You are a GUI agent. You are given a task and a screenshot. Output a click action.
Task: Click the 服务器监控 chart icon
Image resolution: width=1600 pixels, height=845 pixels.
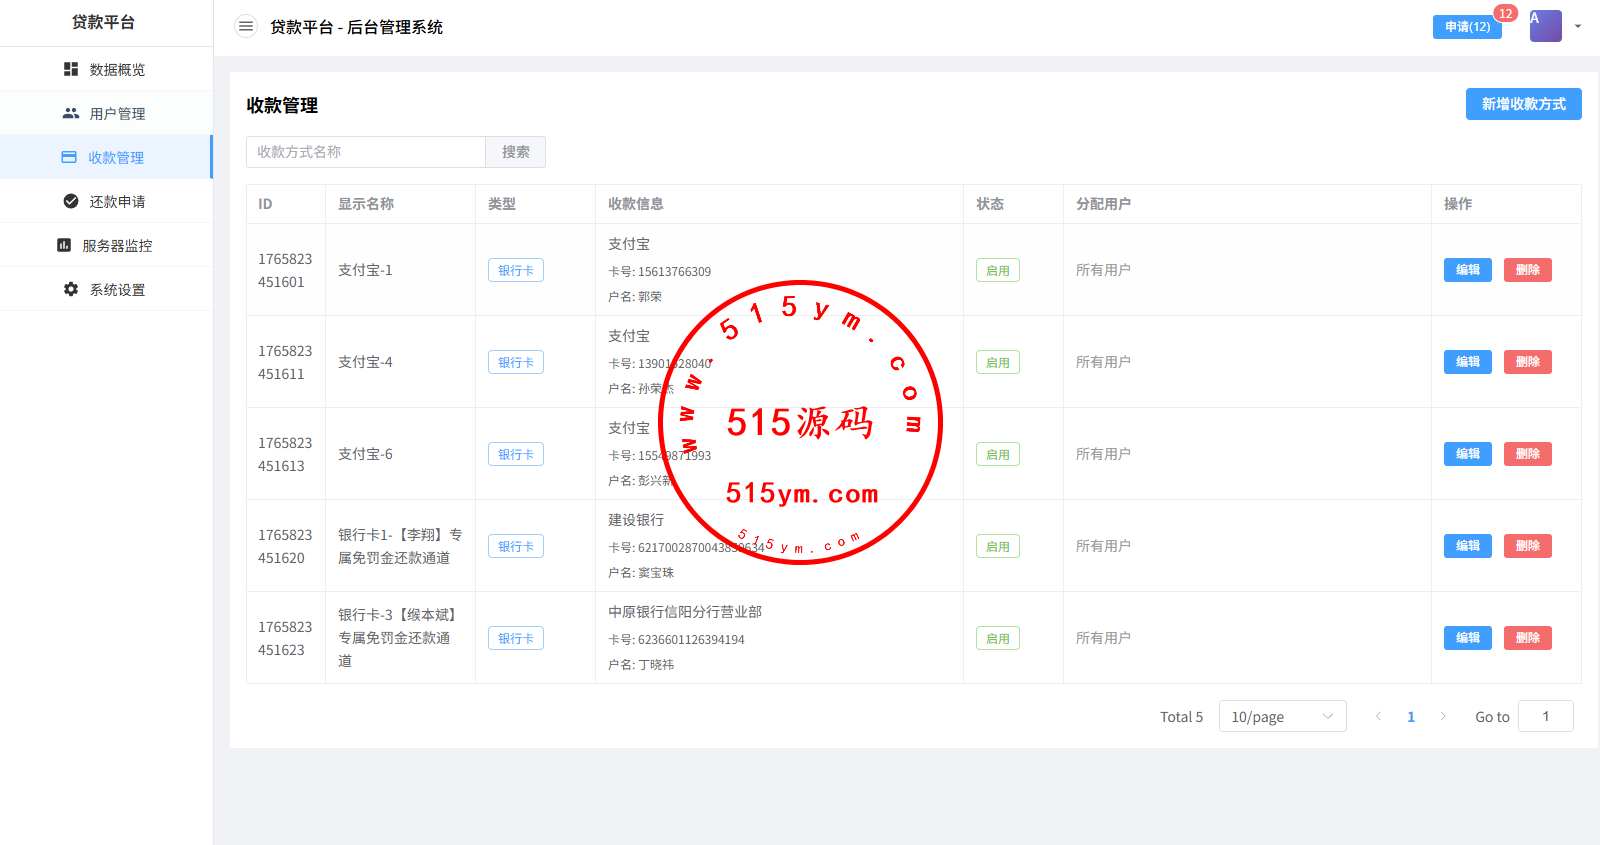coord(64,245)
